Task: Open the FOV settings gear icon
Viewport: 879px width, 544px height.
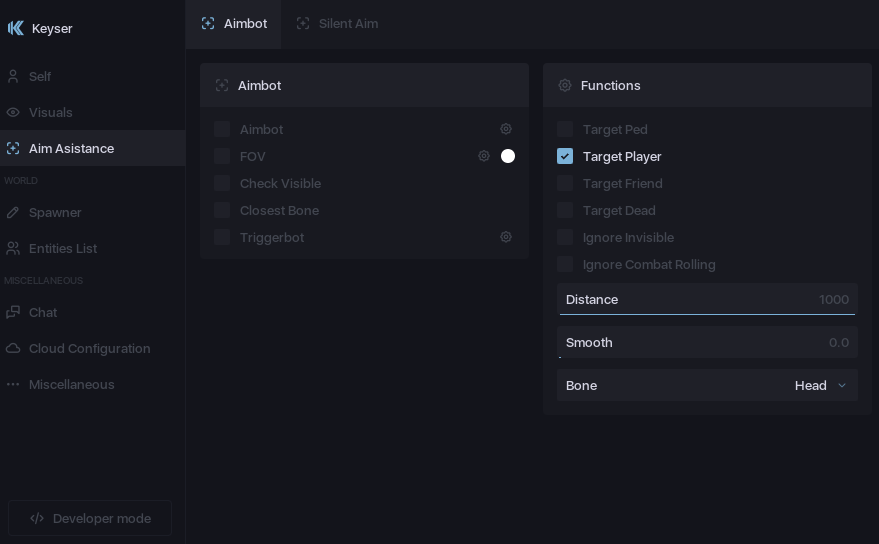Action: [x=484, y=156]
